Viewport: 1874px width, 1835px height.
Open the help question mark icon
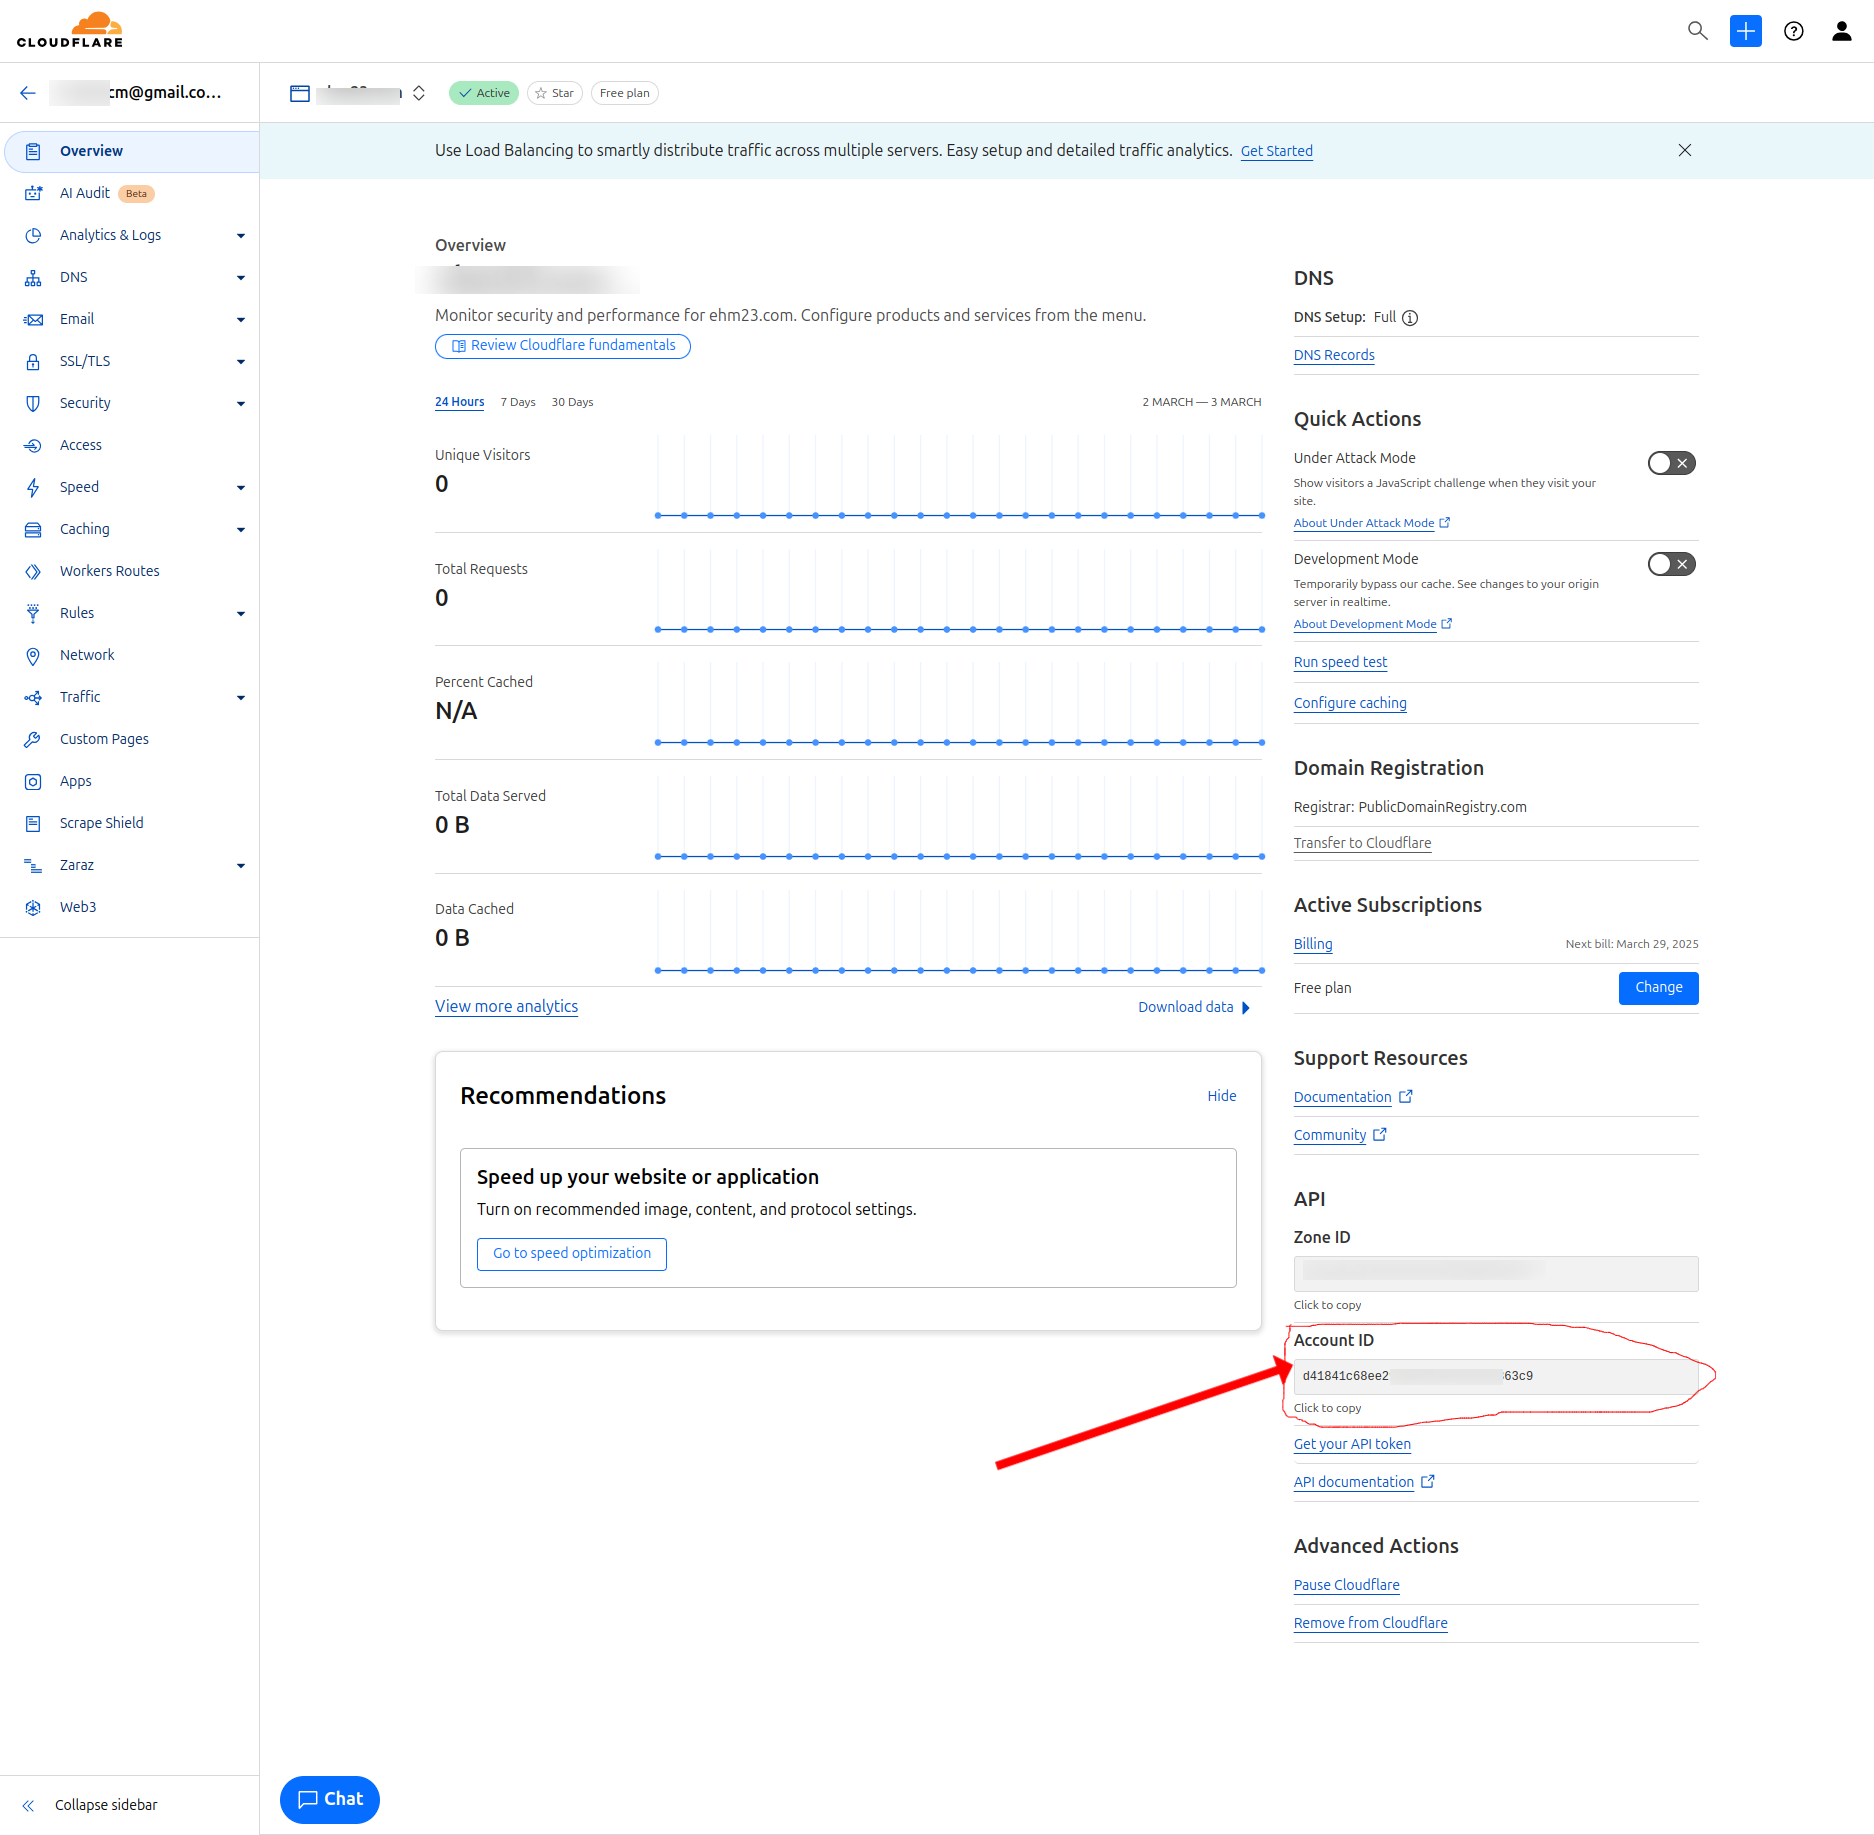1793,31
